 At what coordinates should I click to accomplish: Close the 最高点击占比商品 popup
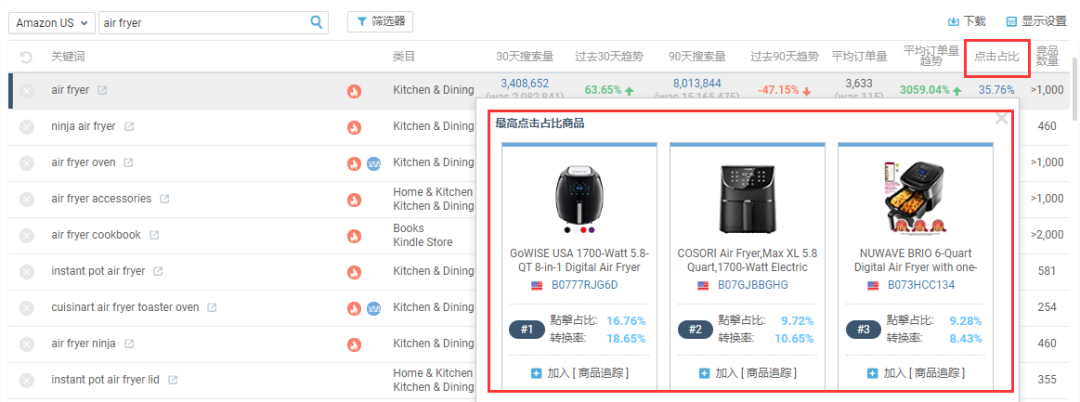[x=1002, y=118]
